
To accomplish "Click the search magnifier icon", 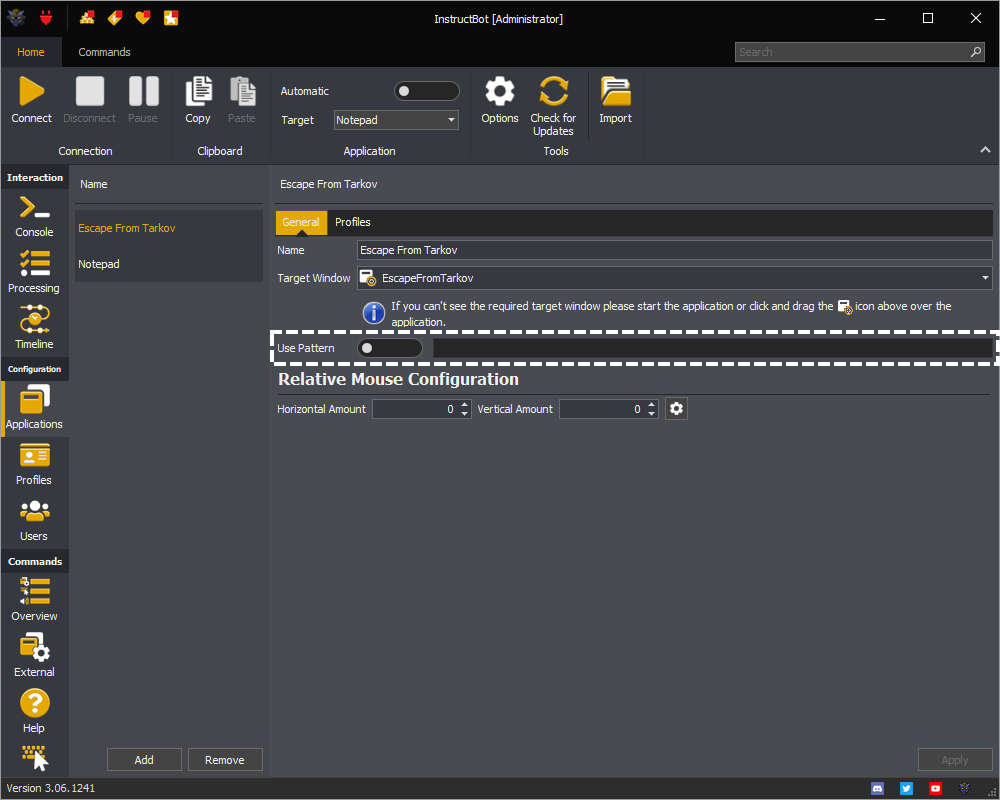I will coord(976,52).
